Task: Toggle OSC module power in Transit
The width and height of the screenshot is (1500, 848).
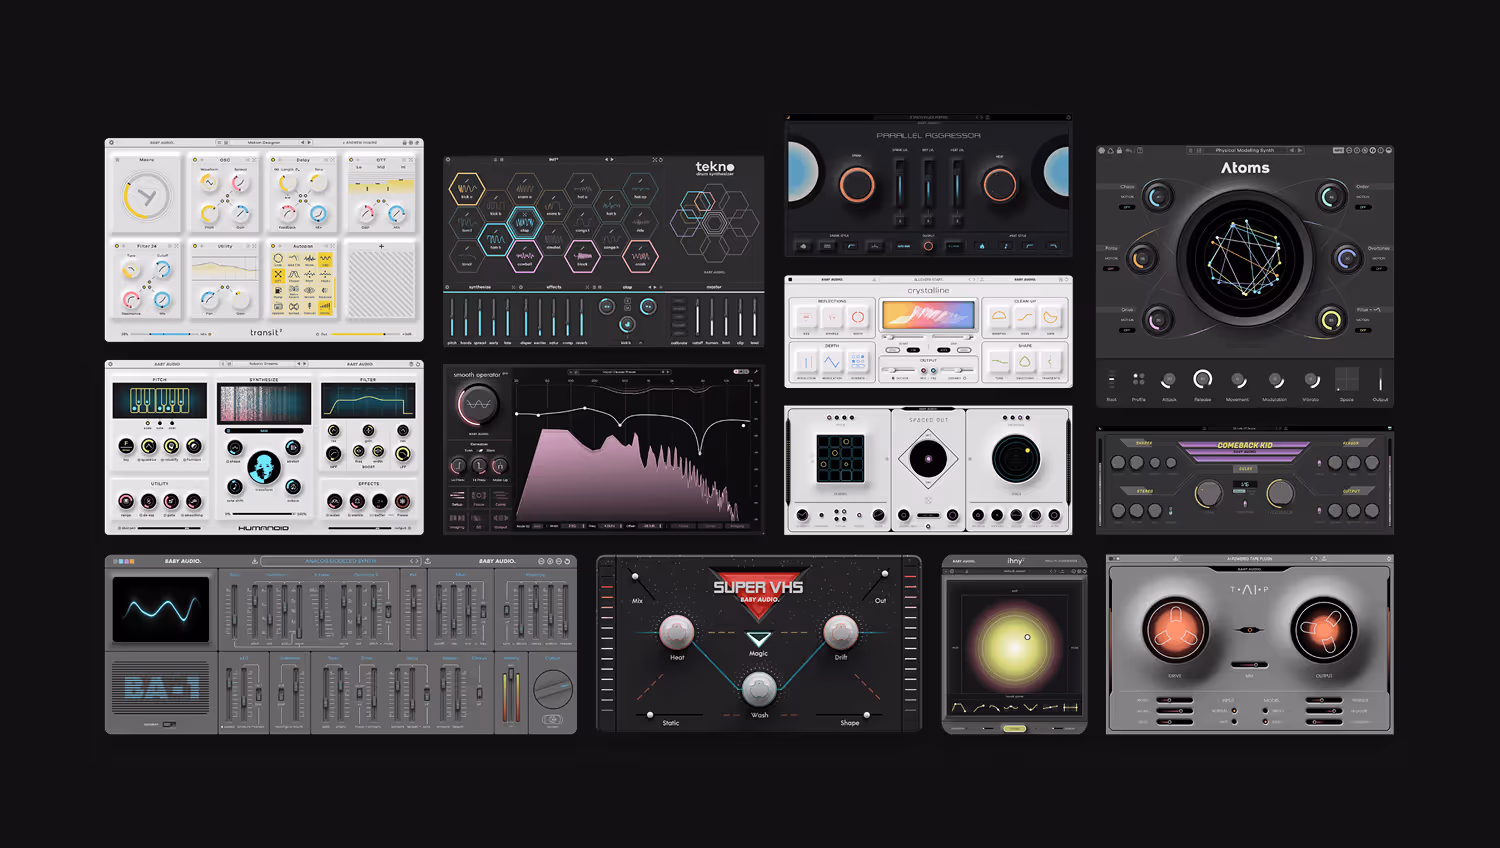Action: pyautogui.click(x=195, y=160)
